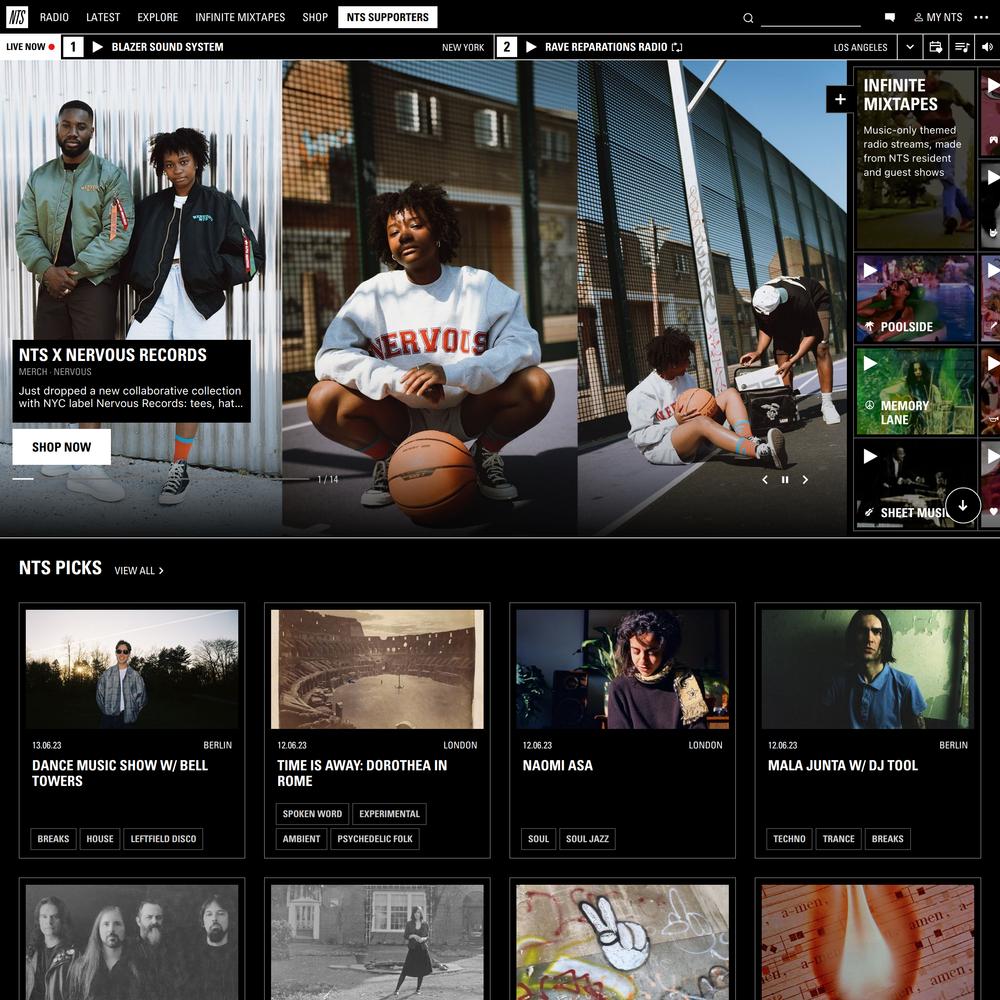Click the New York location label
1000x1000 pixels.
point(463,47)
